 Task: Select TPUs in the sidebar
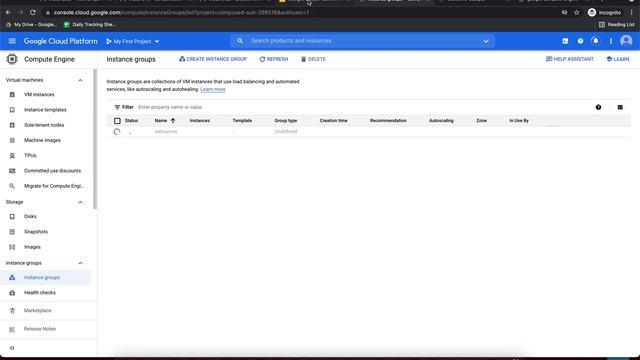coord(30,156)
